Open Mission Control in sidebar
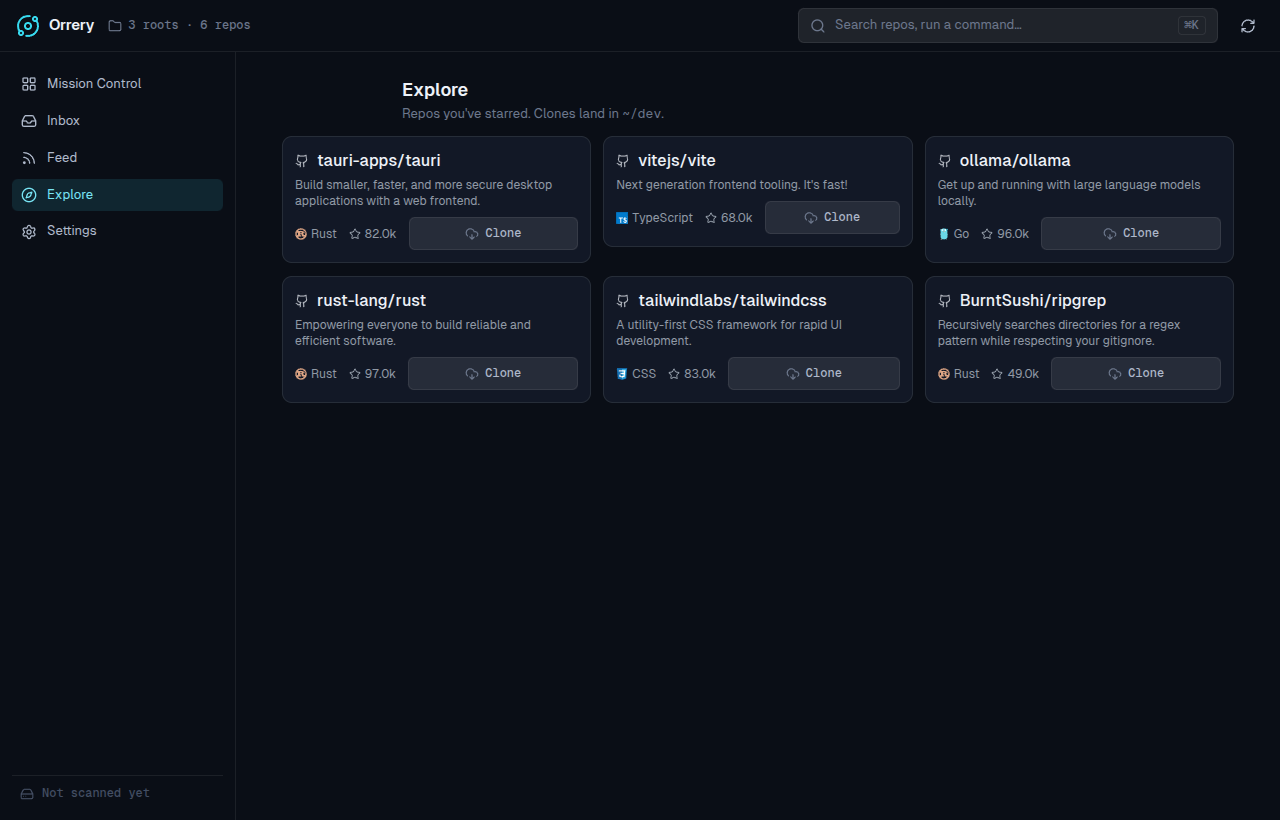 (117, 84)
